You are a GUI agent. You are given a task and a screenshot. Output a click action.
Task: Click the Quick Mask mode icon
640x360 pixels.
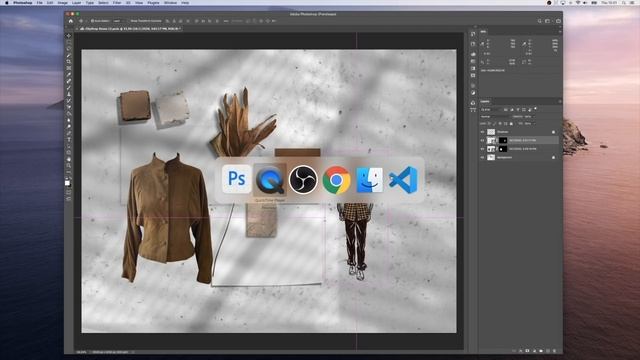[x=69, y=191]
